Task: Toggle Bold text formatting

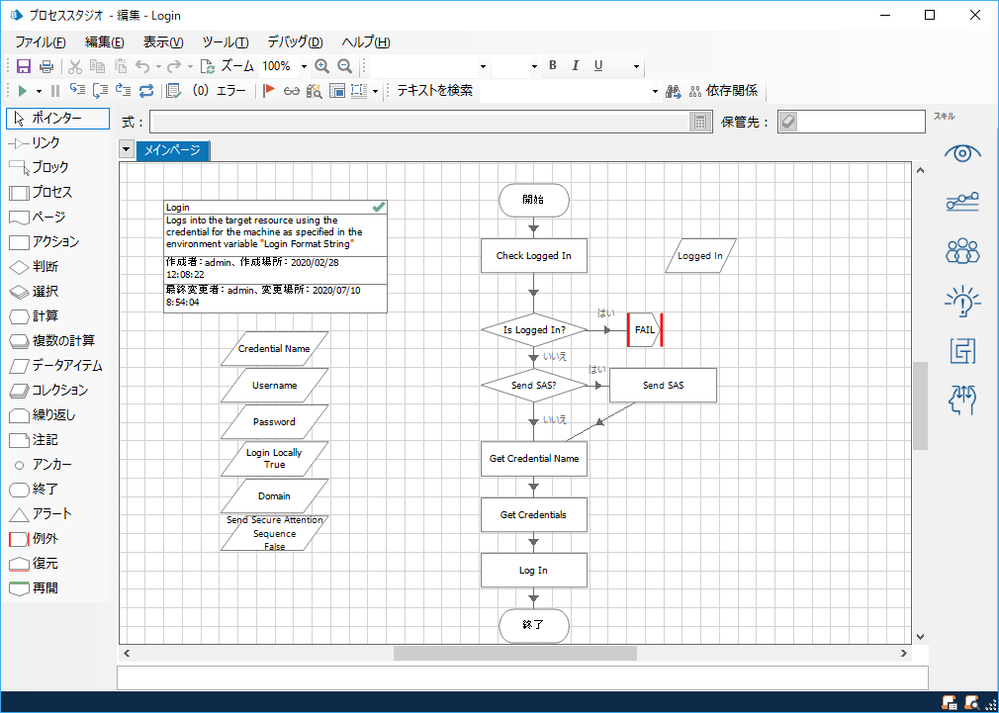Action: point(552,66)
